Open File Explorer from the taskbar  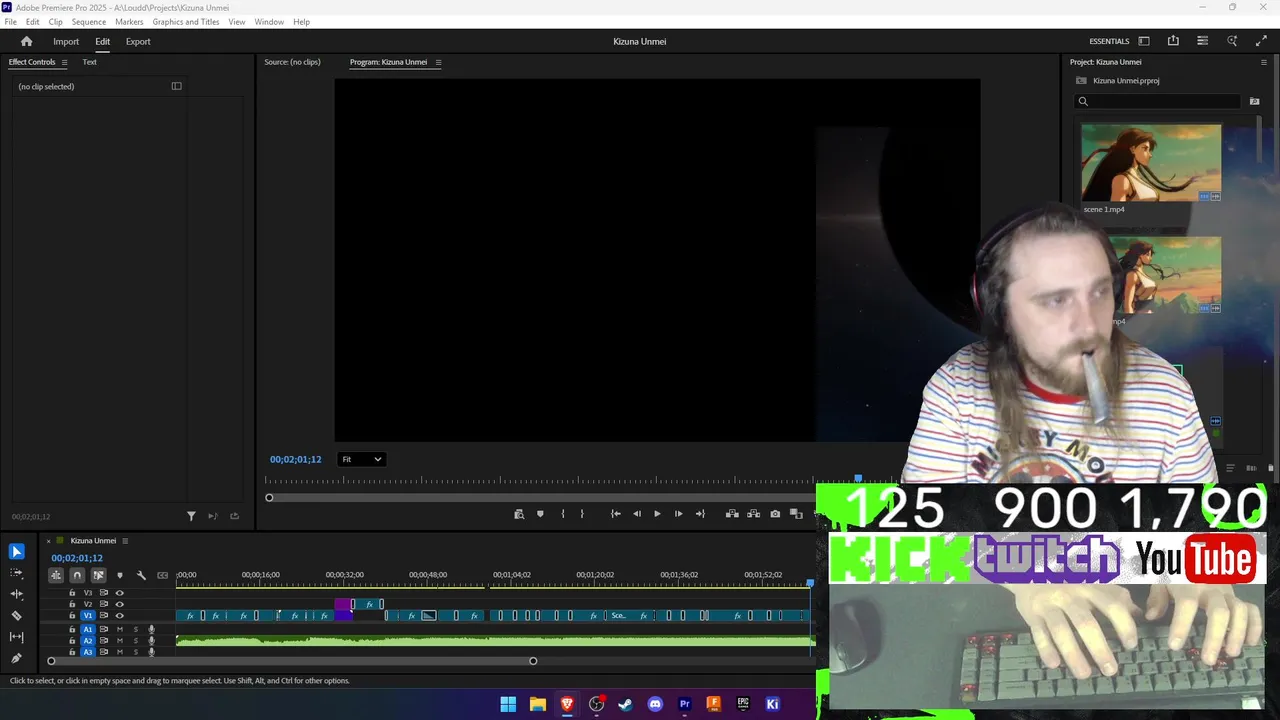click(x=537, y=704)
